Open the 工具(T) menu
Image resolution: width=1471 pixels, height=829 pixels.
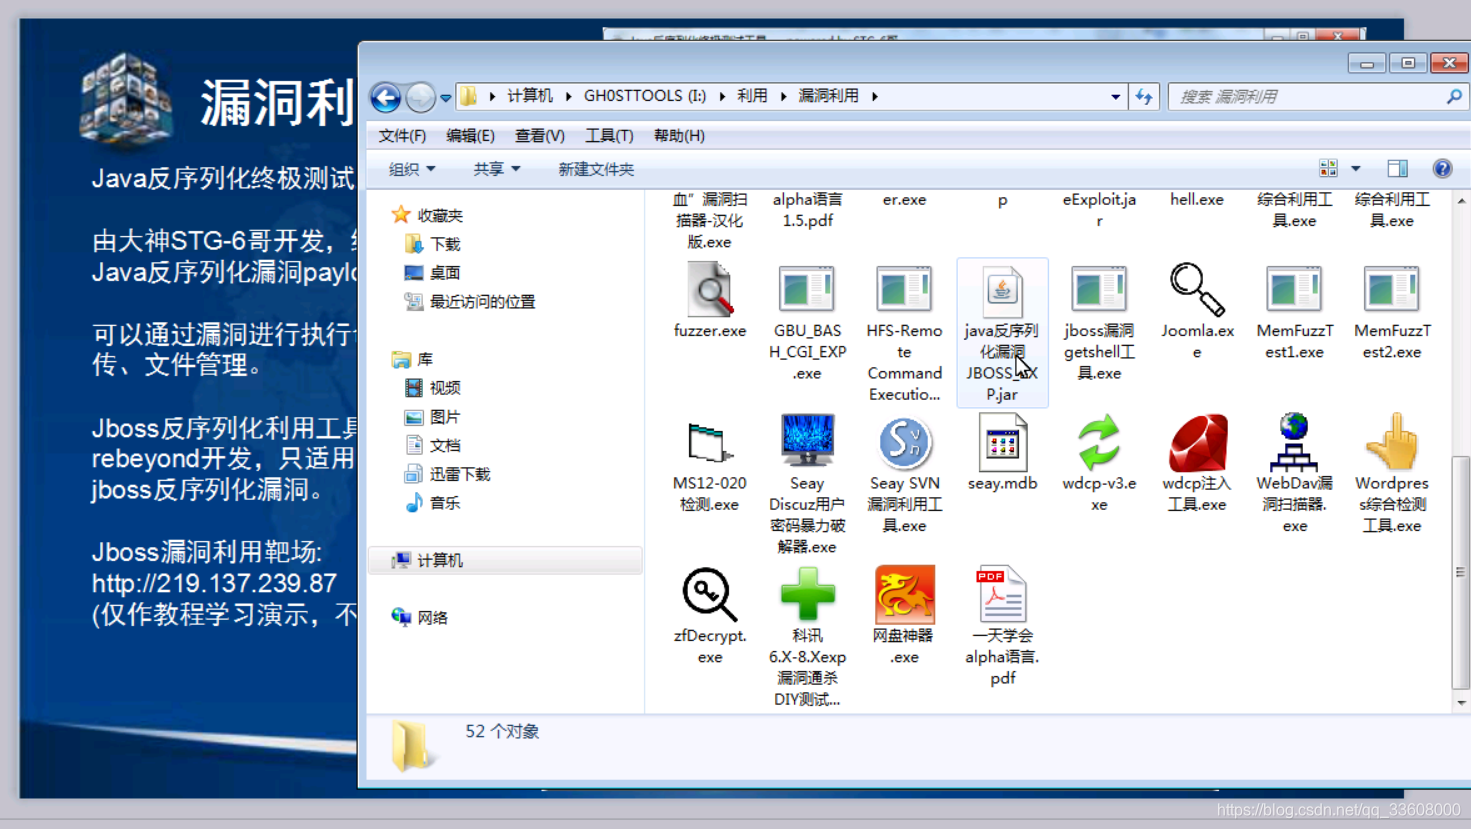click(608, 135)
